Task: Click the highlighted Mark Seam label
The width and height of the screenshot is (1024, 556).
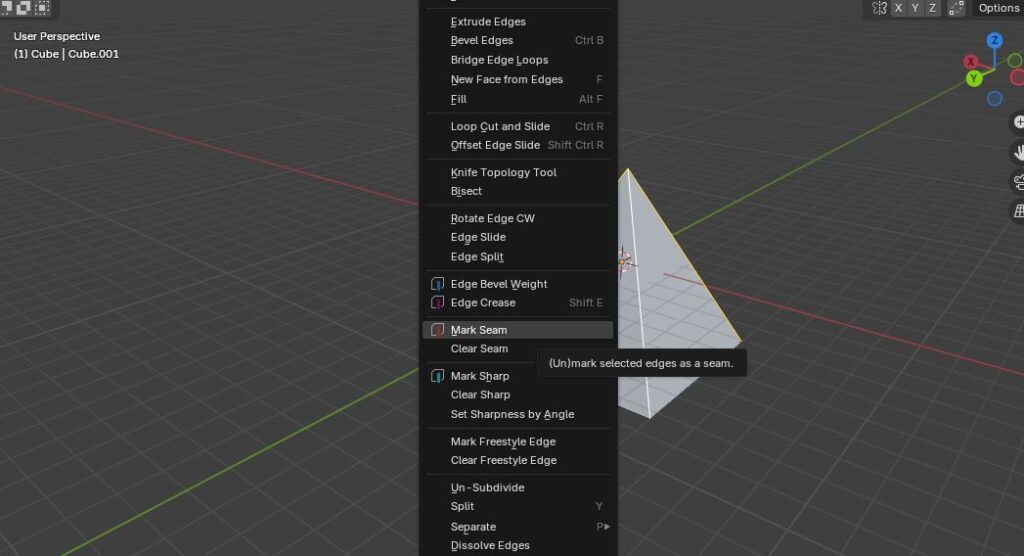Action: (479, 330)
